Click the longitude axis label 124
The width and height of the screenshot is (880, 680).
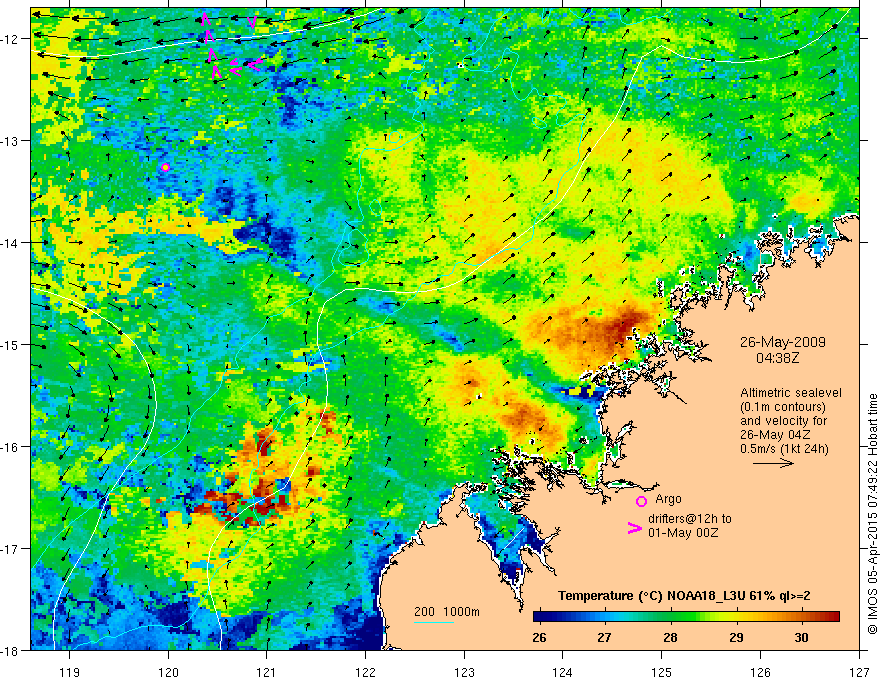tap(563, 672)
